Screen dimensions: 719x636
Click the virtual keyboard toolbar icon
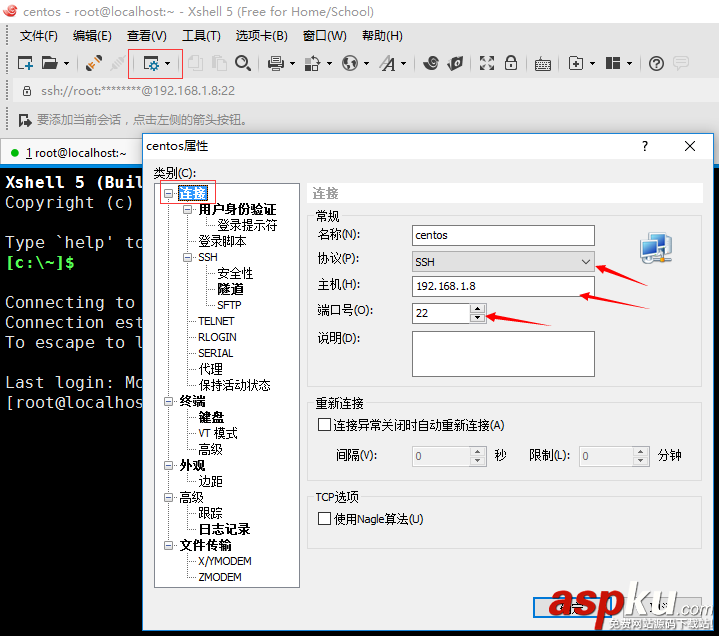[543, 64]
